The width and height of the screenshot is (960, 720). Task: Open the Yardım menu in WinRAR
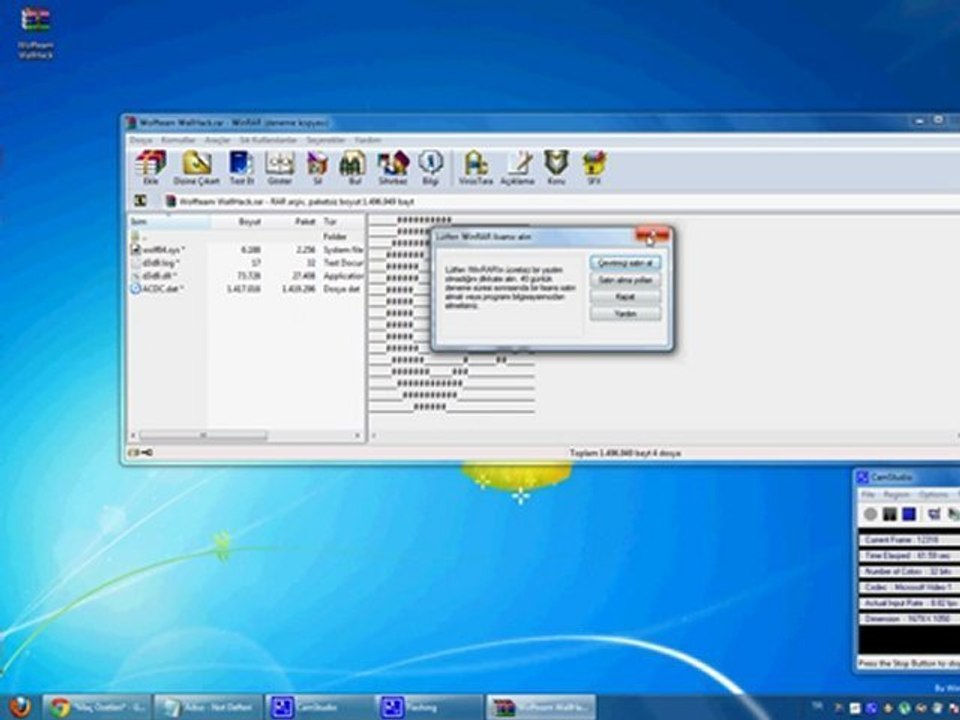click(x=368, y=140)
